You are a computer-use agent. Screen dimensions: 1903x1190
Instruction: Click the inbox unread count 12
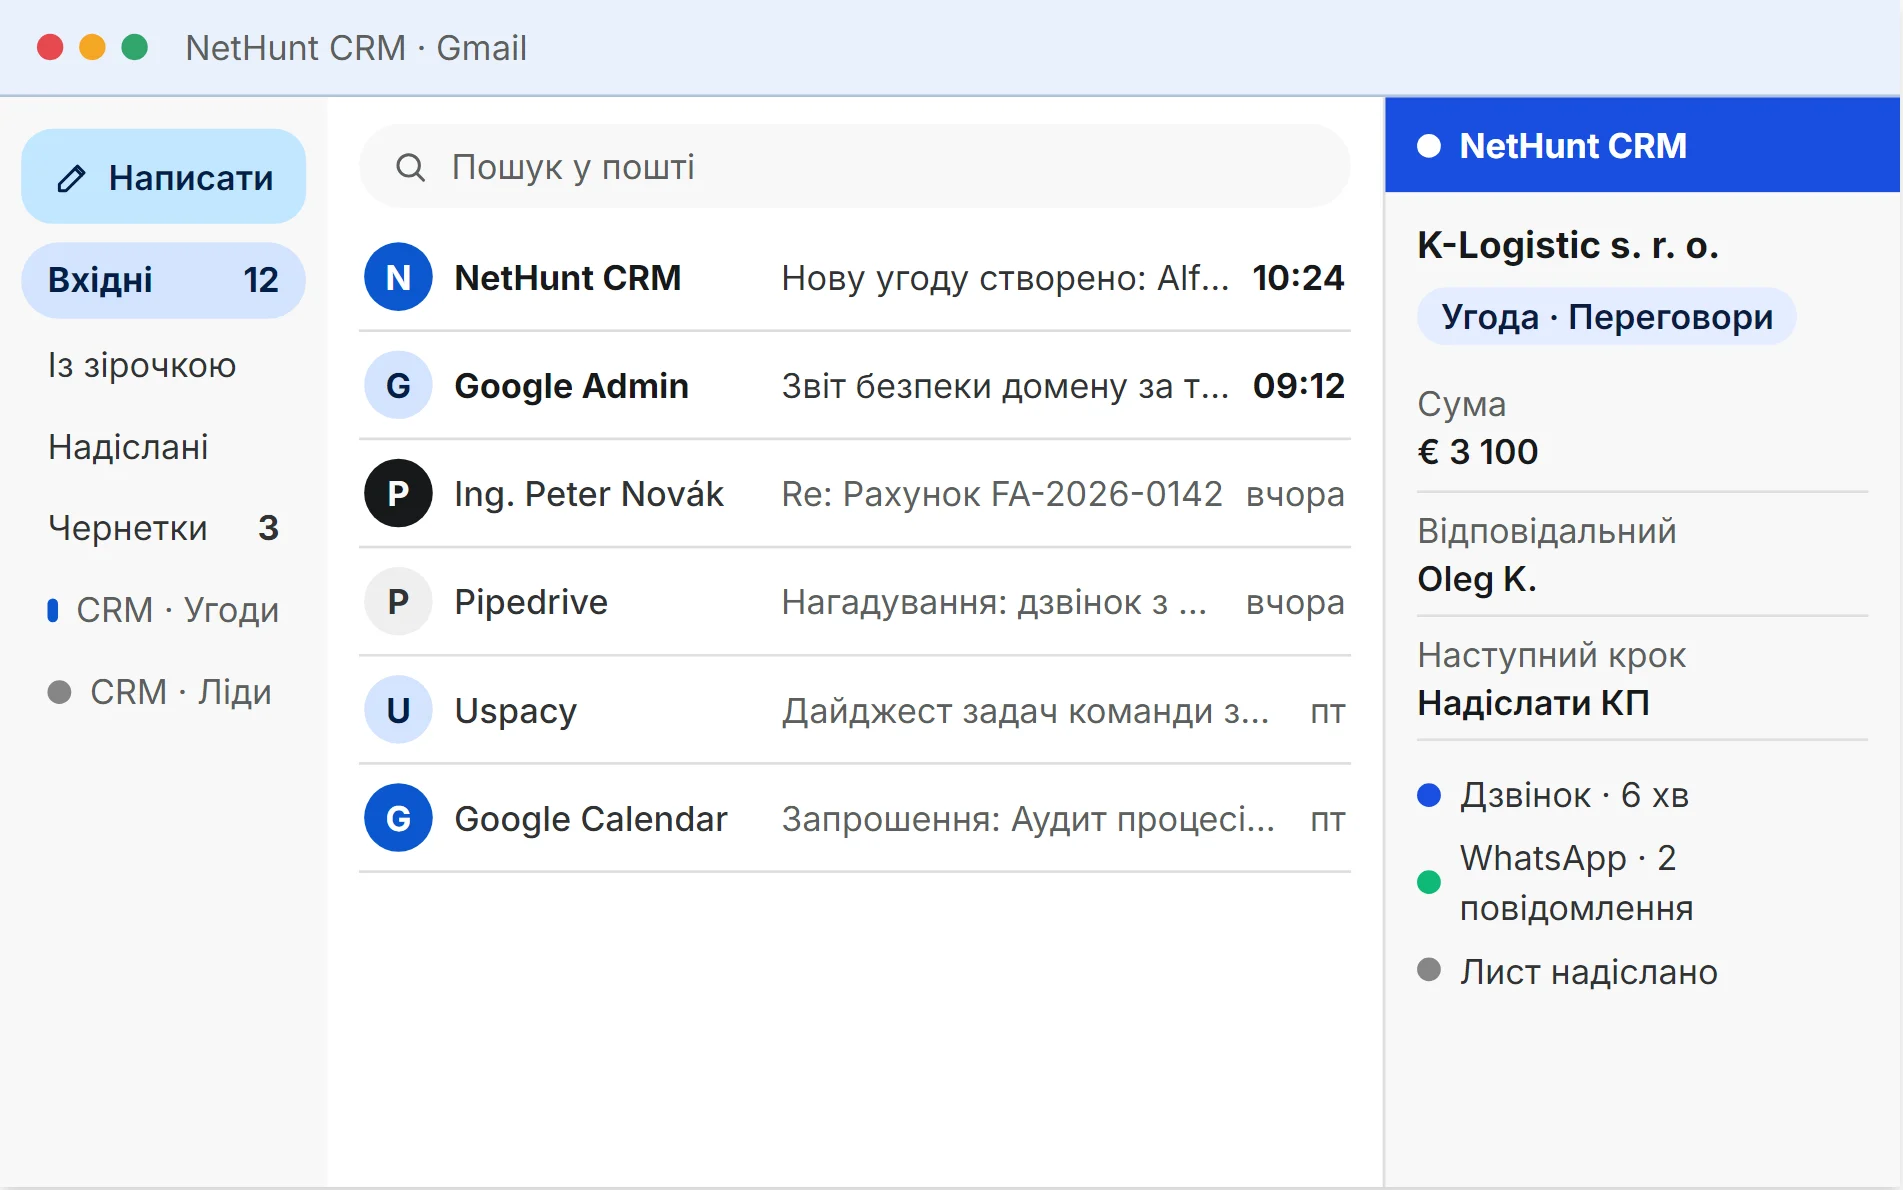[x=261, y=280]
